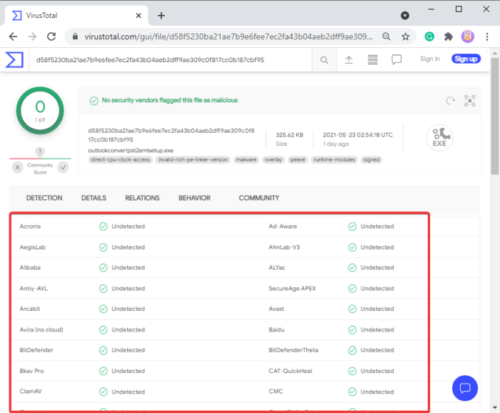This screenshot has width=500, height=413.
Task: Click the search magnifier in VirusTotal header
Action: [x=324, y=60]
